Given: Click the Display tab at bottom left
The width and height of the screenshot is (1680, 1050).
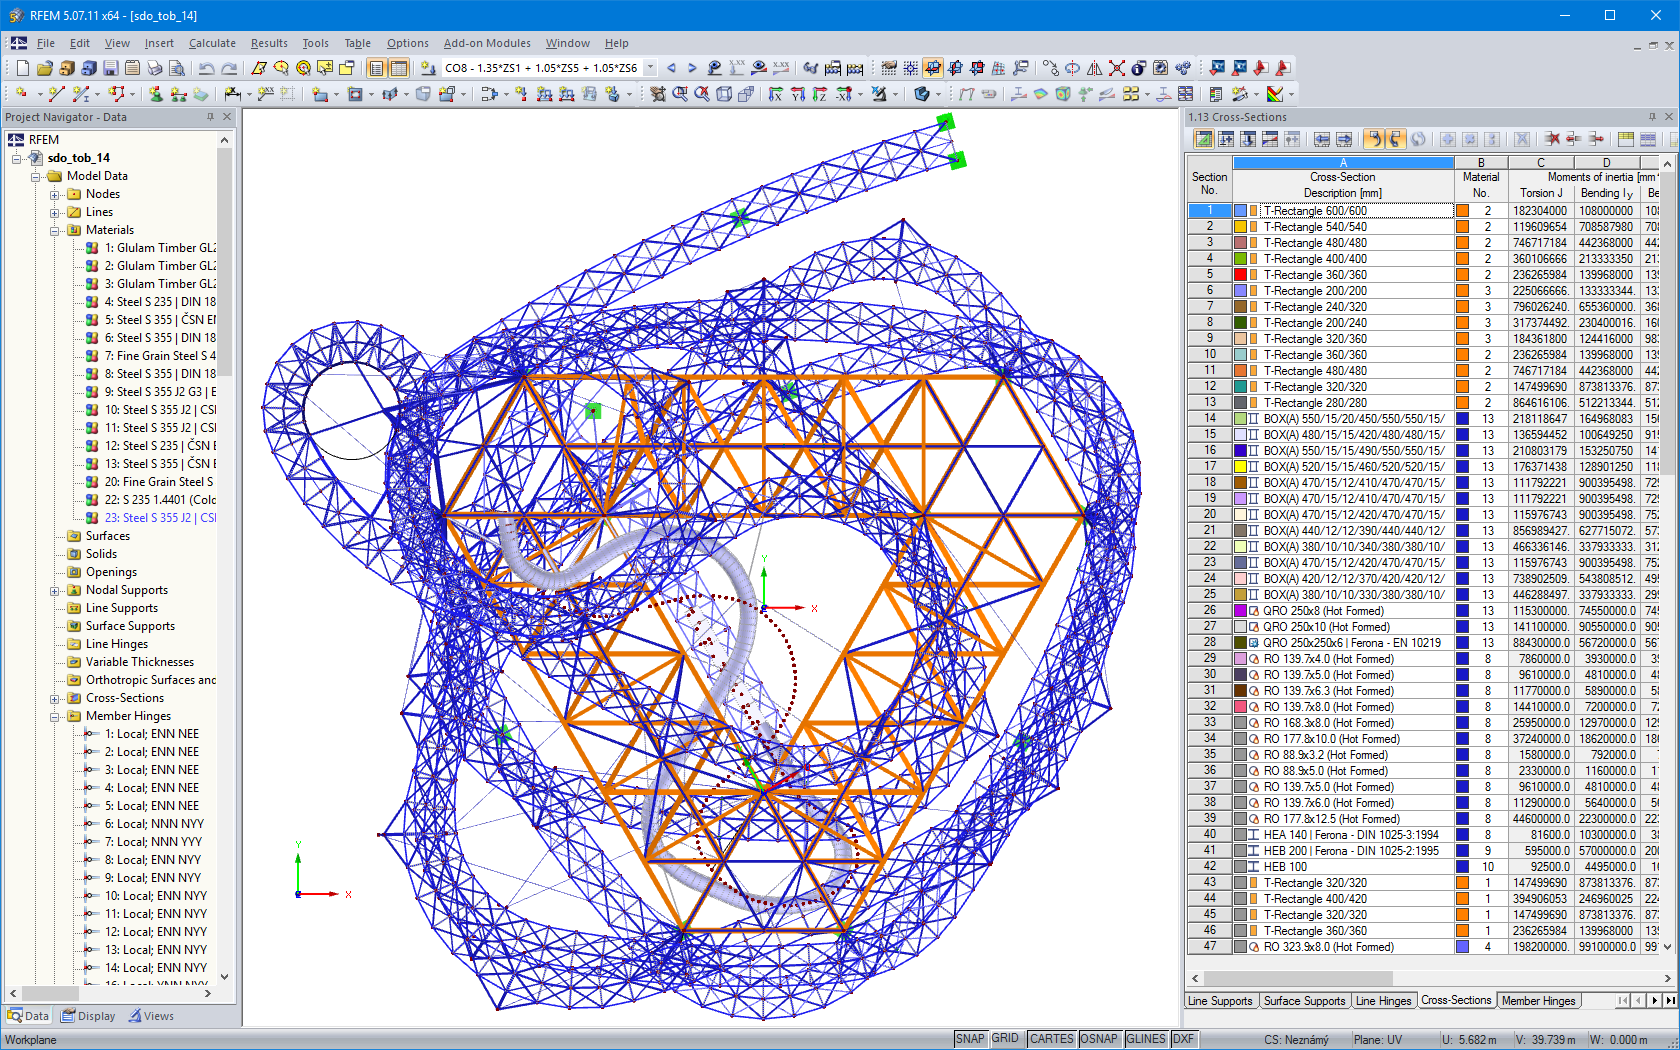Looking at the screenshot, I should point(88,1015).
